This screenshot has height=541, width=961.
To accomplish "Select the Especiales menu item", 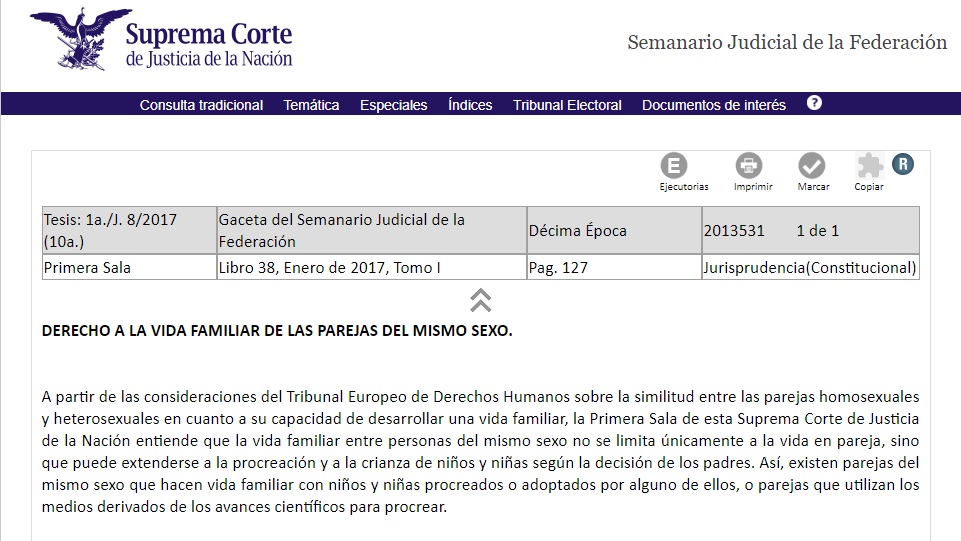I will click(x=393, y=105).
